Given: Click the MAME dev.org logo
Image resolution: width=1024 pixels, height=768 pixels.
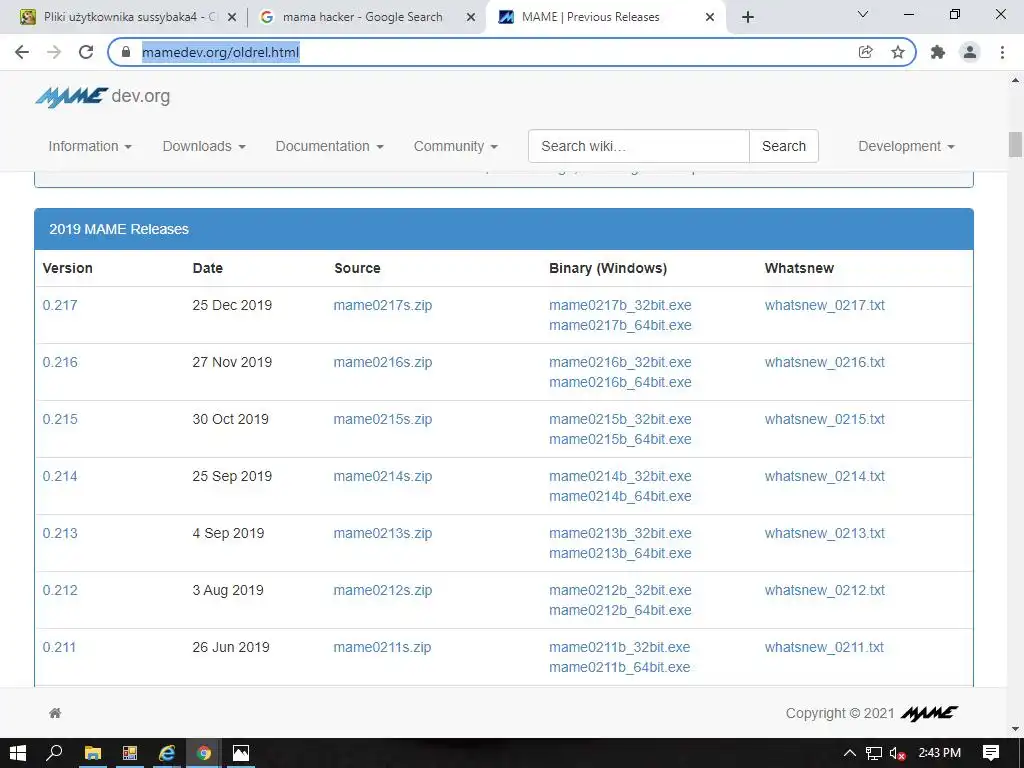Looking at the screenshot, I should point(103,97).
